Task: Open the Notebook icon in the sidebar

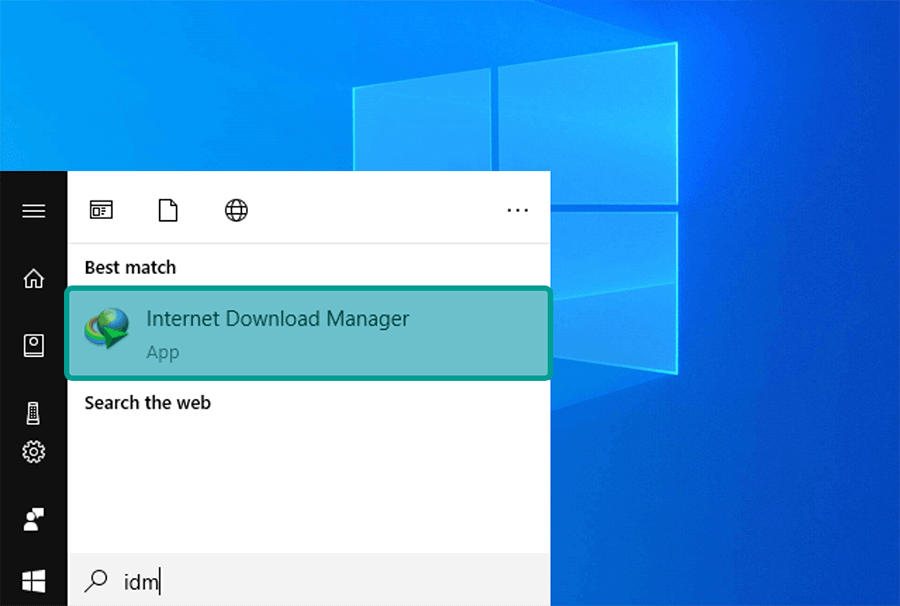Action: (33, 345)
